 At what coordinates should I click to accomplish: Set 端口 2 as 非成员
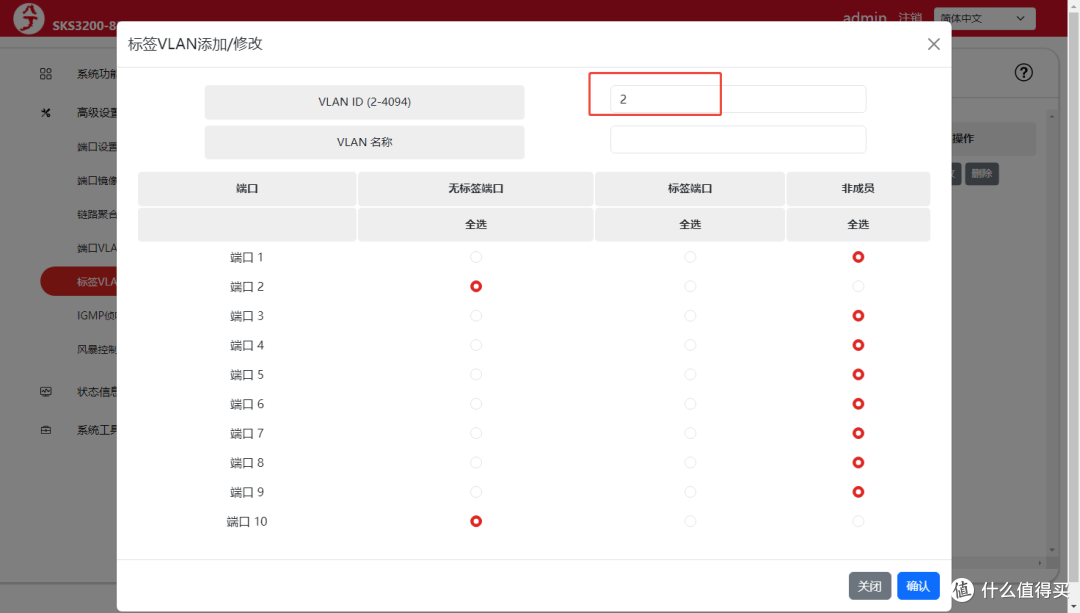(858, 287)
